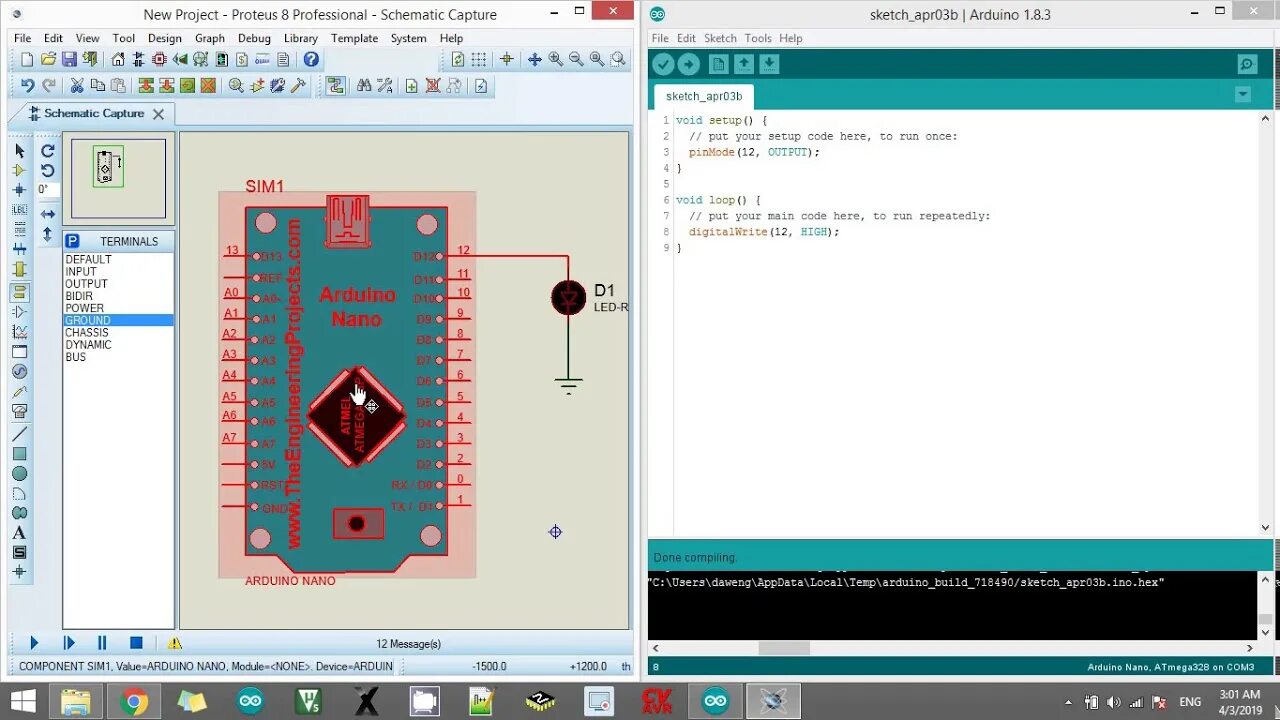Close the Schematic Capture tab
The image size is (1280, 720).
[159, 114]
